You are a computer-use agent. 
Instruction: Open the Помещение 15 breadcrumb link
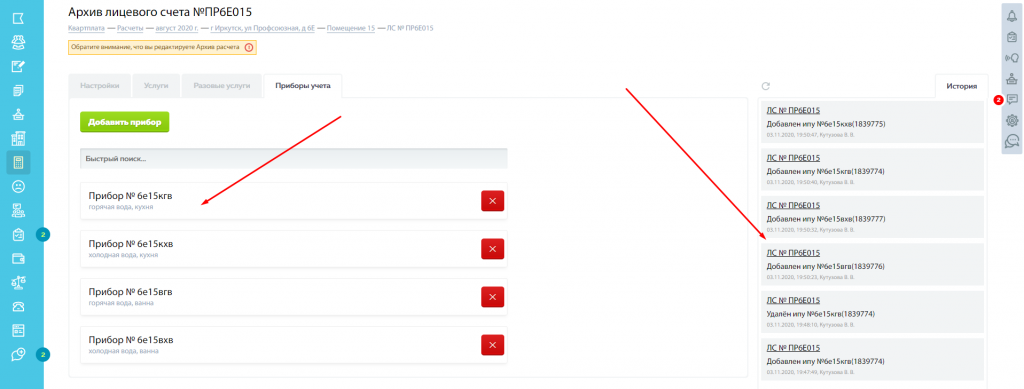(351, 28)
